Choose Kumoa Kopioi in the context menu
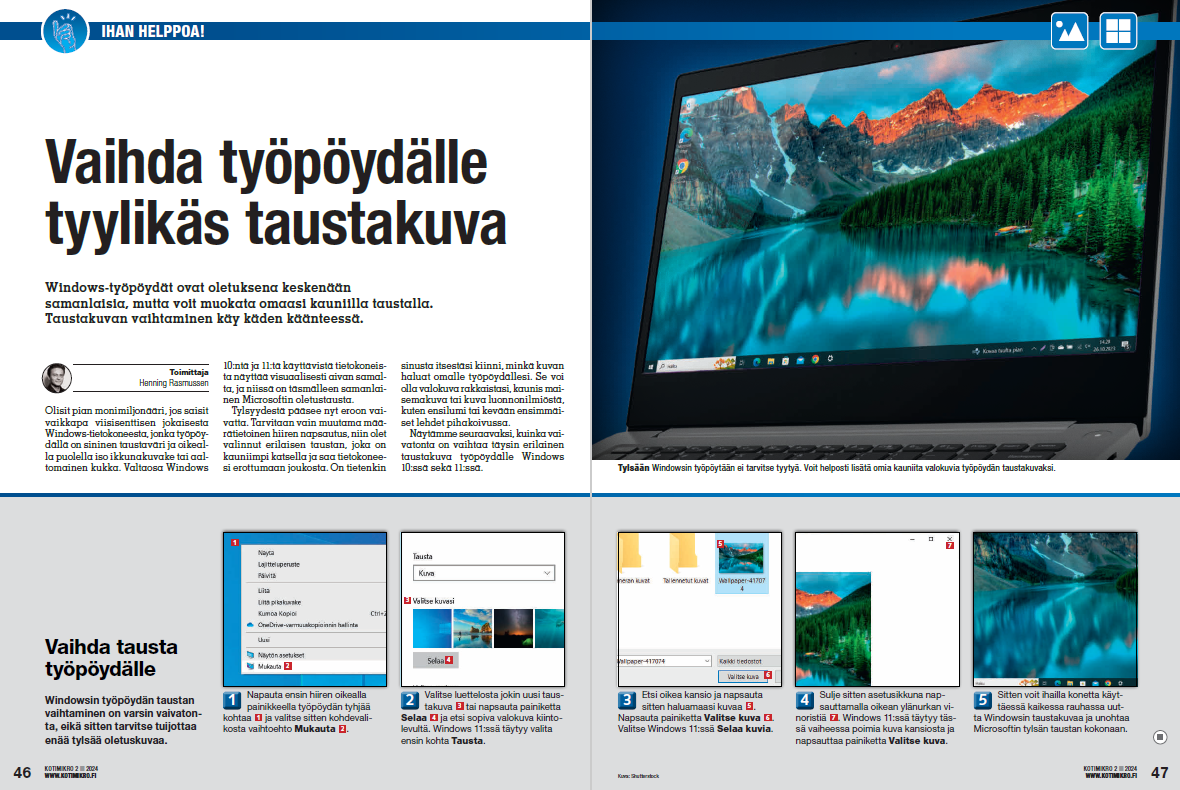The height and width of the screenshot is (790, 1180). pos(278,613)
